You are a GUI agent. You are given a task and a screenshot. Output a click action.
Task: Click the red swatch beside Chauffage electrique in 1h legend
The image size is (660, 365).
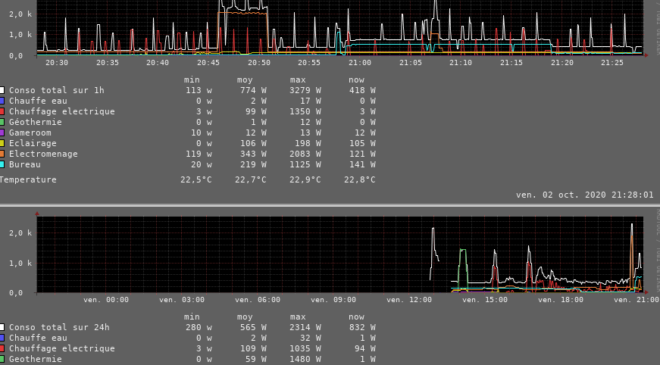[2, 112]
